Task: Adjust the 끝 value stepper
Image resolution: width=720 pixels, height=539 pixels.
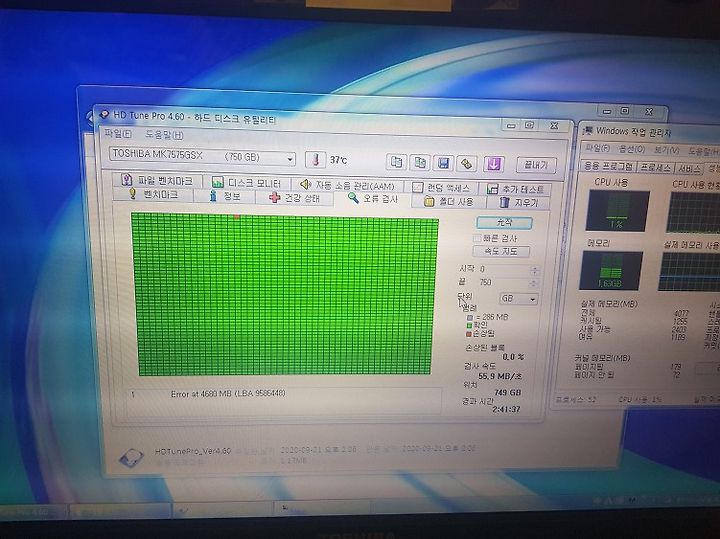Action: (x=533, y=283)
